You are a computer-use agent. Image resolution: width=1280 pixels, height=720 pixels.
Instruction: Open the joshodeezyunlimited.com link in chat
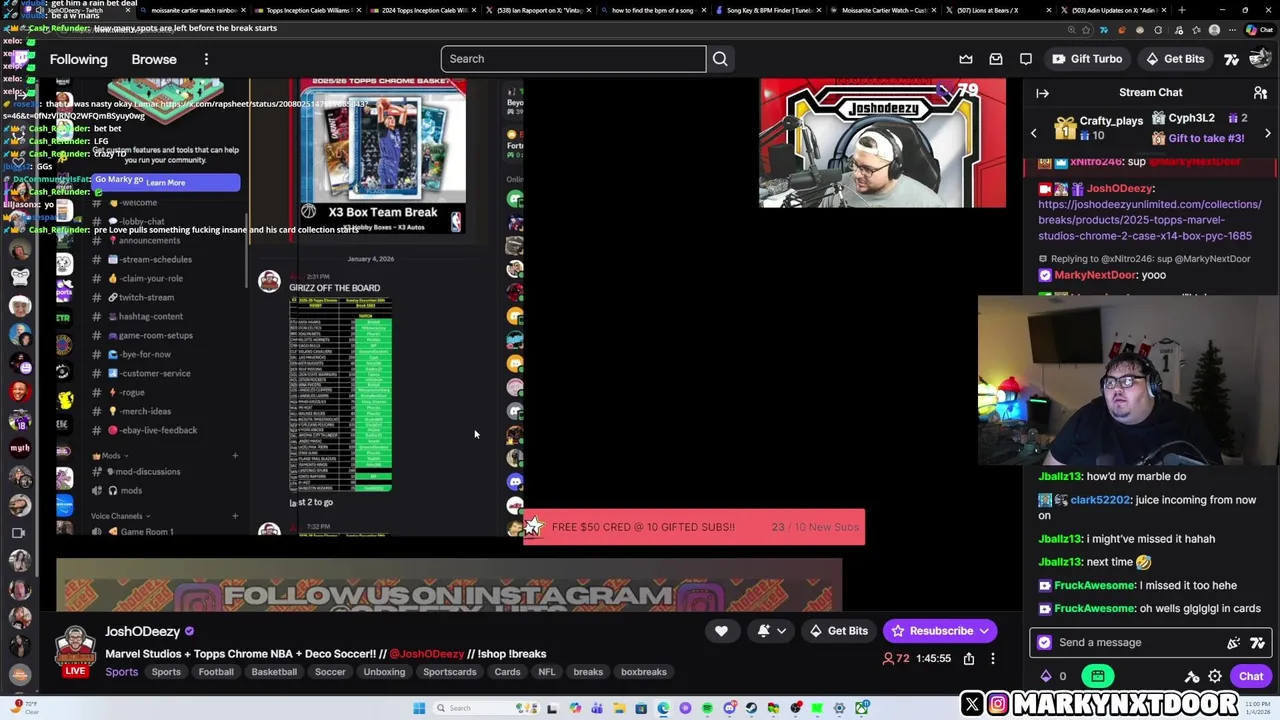1149,220
